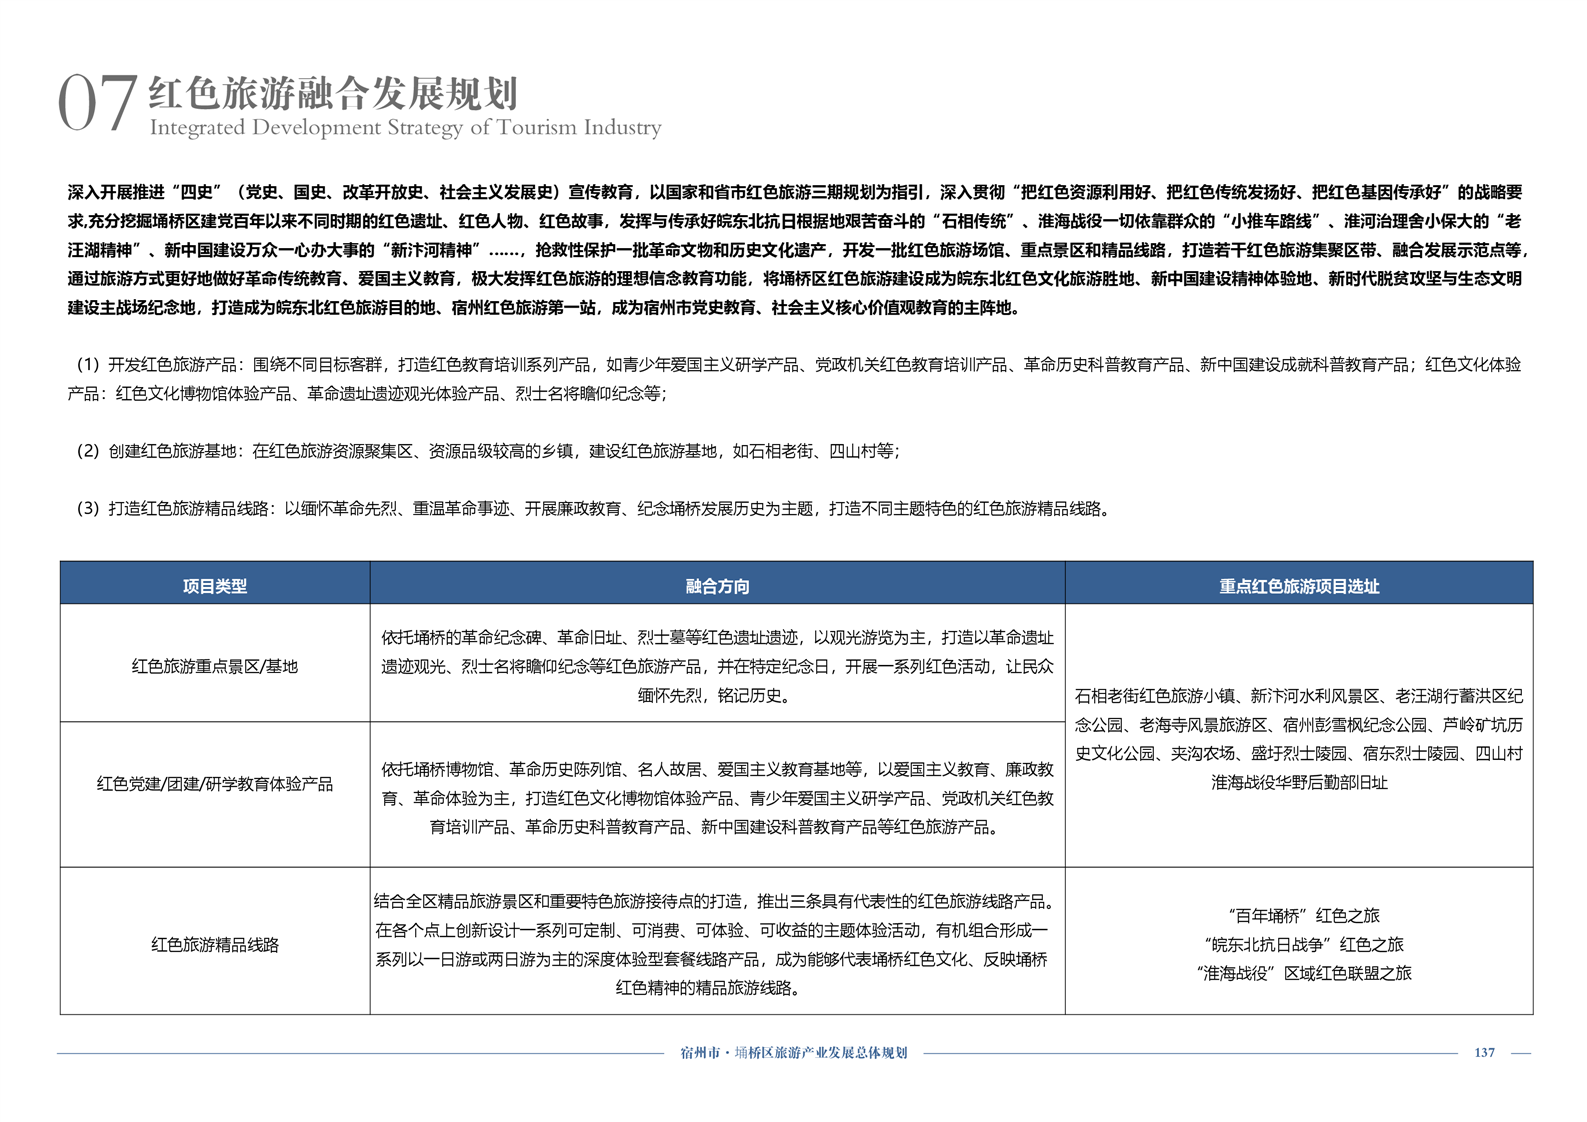Viewport: 1587px width, 1122px height.
Task: Click the footer title "宿州市·埇桥区旅游产业发展总体规划"
Action: point(793,1053)
